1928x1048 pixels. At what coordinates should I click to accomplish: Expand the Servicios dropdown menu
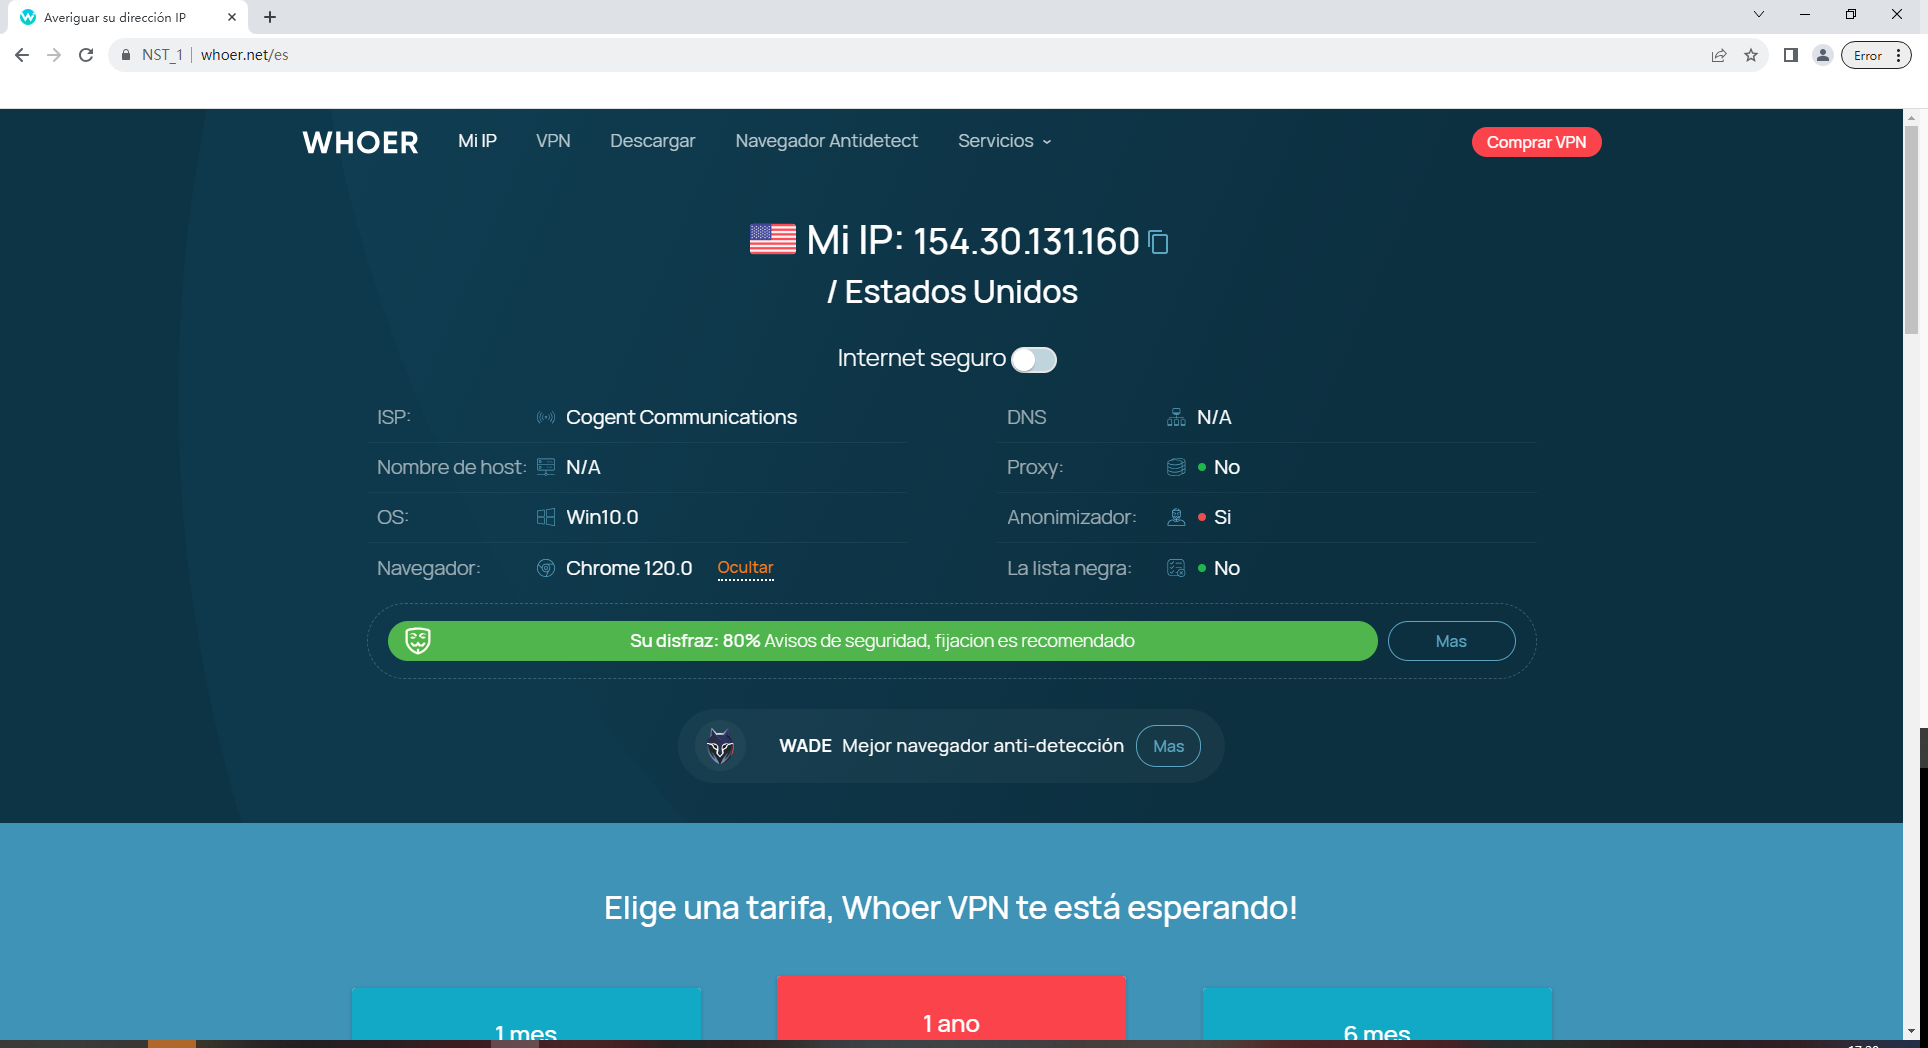pos(1003,141)
